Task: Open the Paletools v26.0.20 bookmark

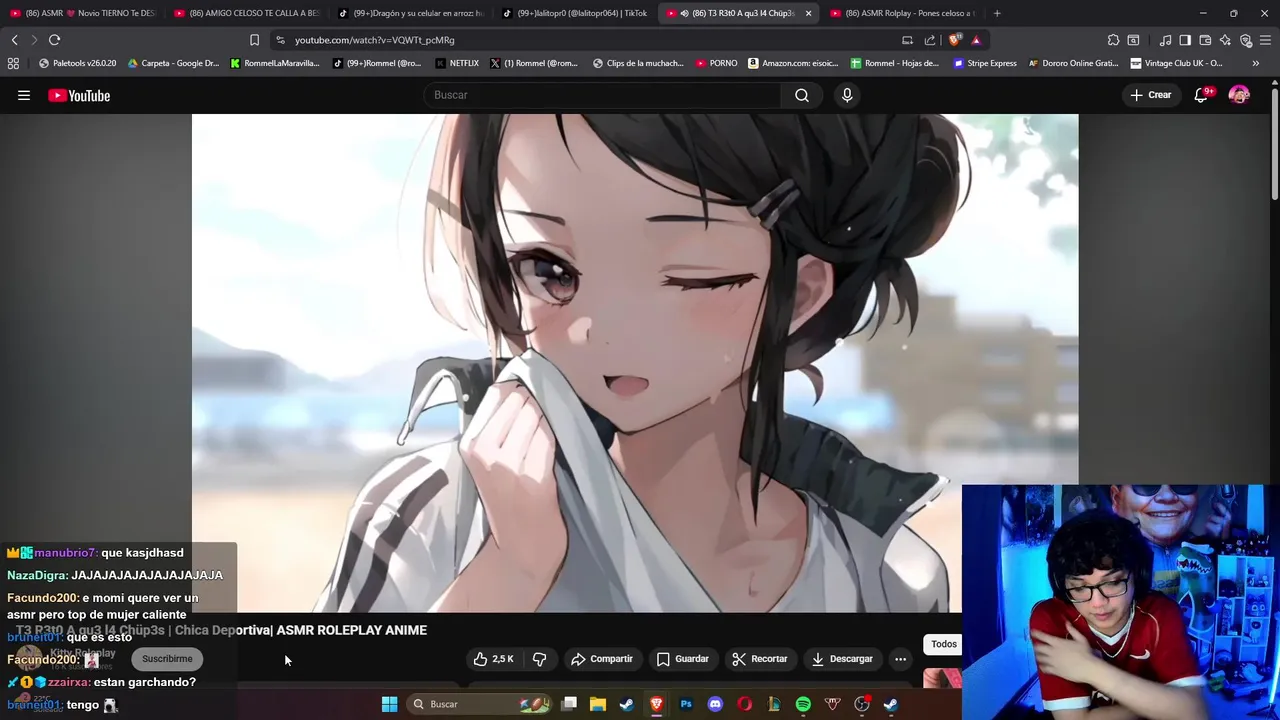Action: (77, 63)
